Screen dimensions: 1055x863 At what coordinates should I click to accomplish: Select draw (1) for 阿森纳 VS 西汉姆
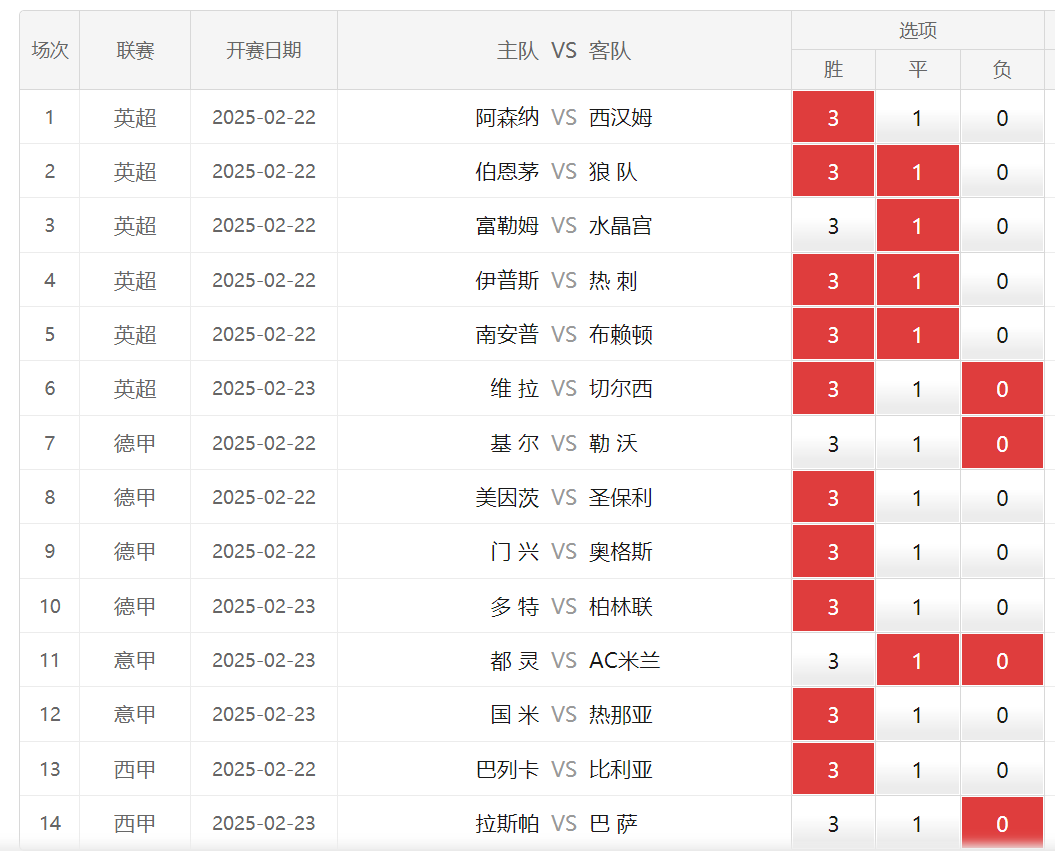tap(918, 117)
